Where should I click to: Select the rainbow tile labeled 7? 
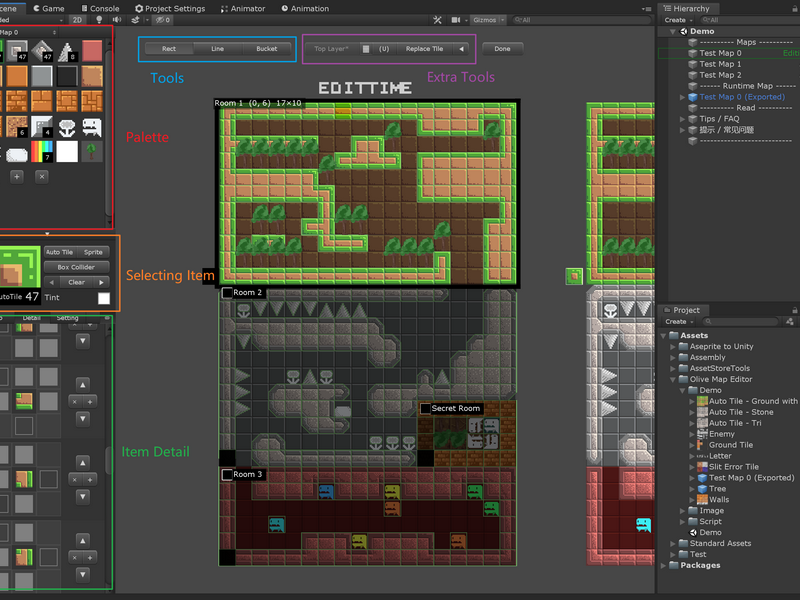point(42,152)
